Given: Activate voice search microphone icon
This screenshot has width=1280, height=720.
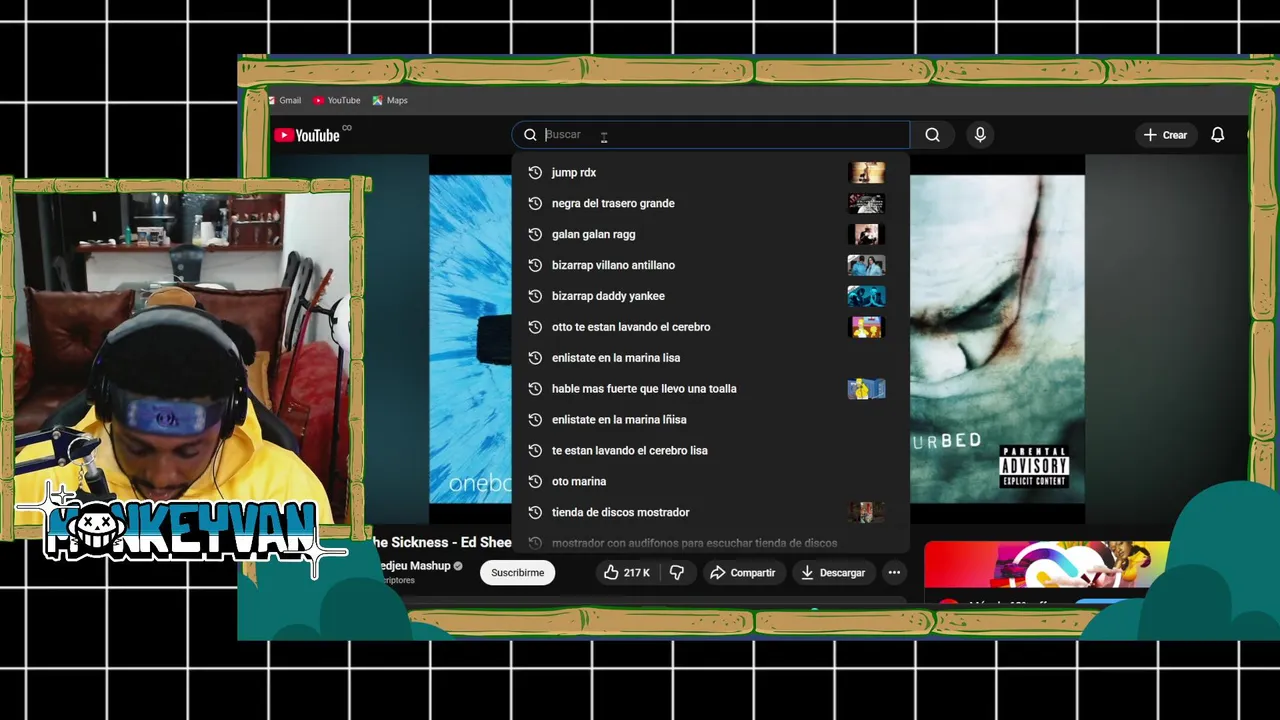Looking at the screenshot, I should (980, 135).
